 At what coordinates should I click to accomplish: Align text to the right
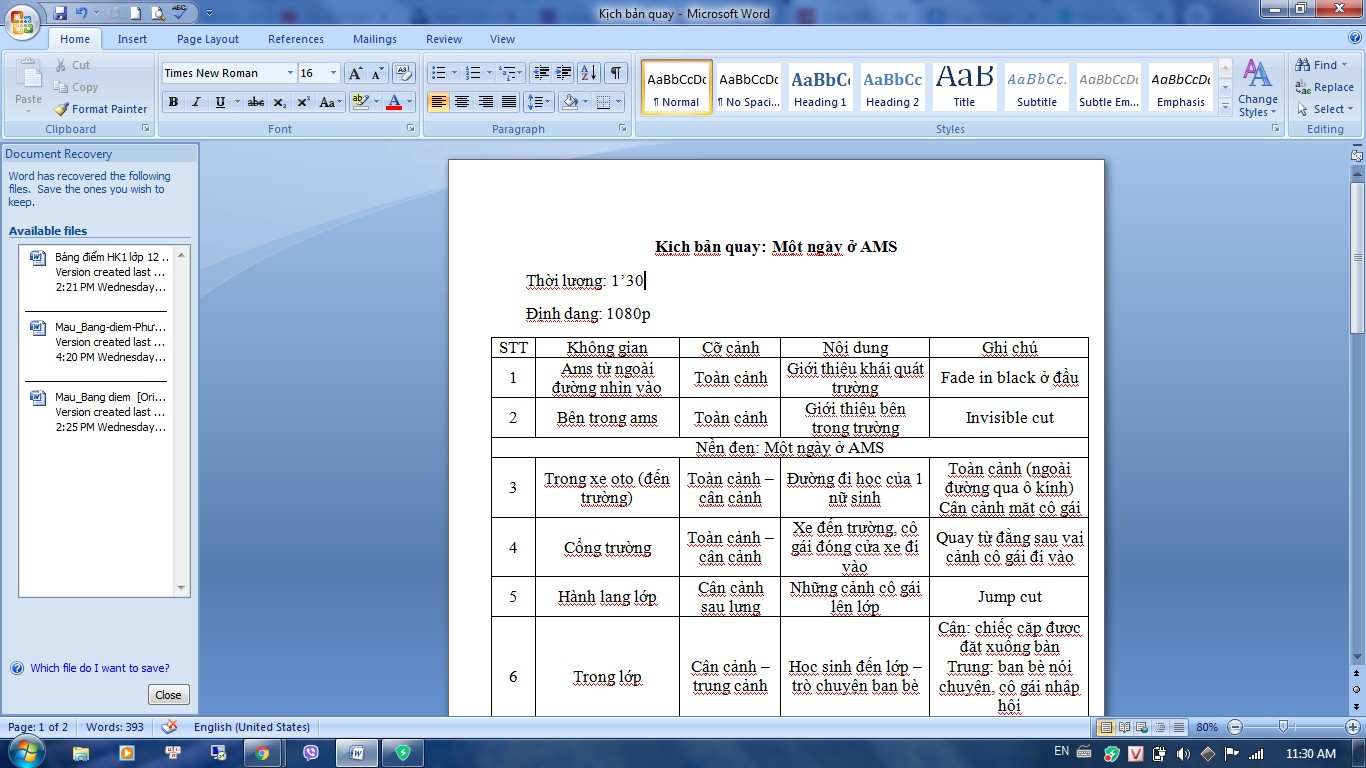tap(485, 102)
